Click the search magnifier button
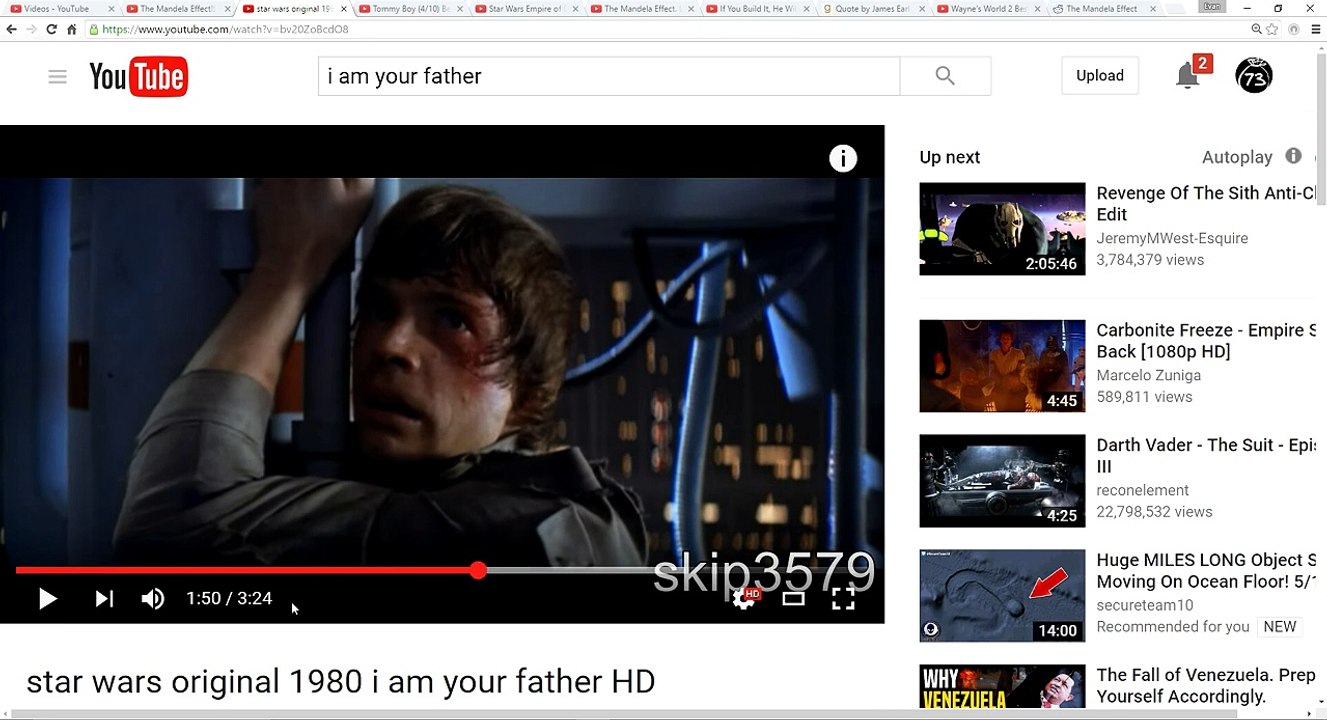 pos(945,76)
